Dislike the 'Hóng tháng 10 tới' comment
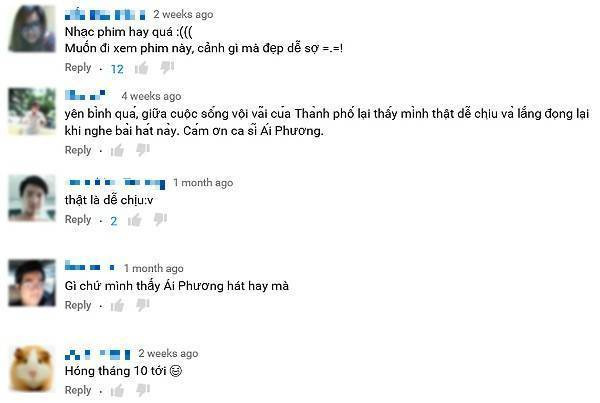Image resolution: width=600 pixels, height=403 pixels. pos(143,390)
